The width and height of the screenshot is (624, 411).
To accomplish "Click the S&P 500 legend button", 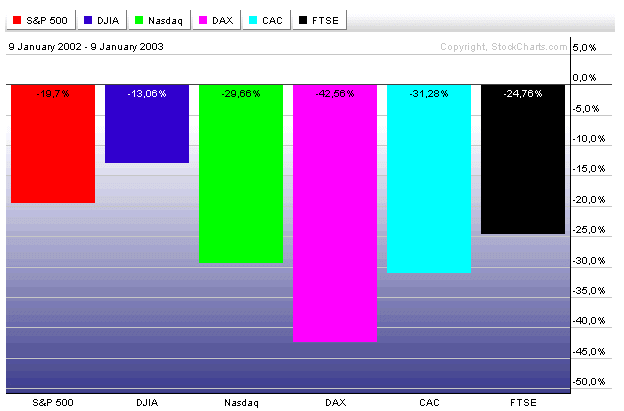I will coord(41,20).
